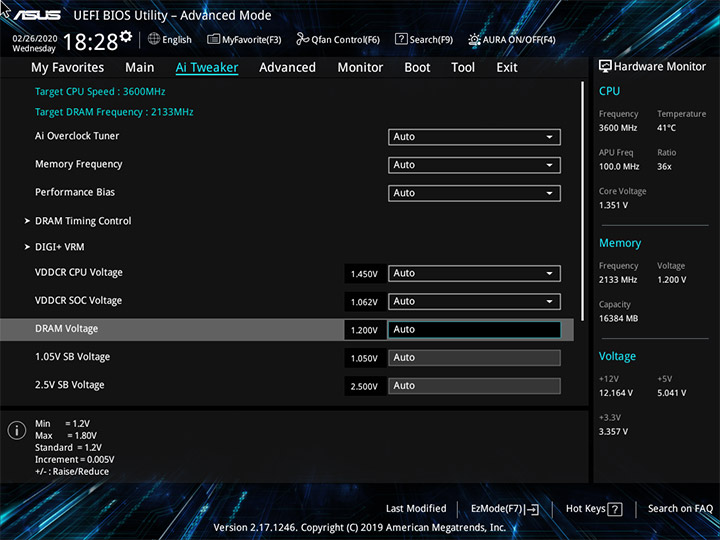
Task: Select the Memory Frequency label
Action: [x=79, y=164]
